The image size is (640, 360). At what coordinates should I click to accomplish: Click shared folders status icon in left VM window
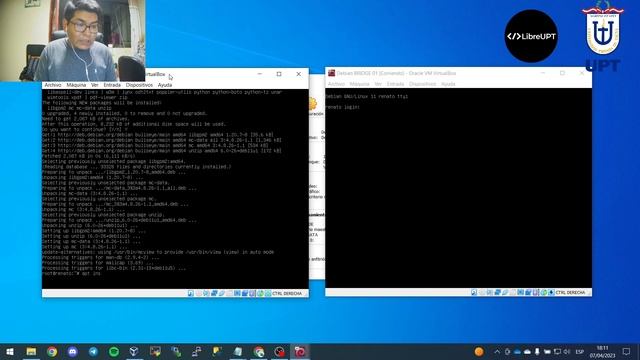[x=229, y=293]
